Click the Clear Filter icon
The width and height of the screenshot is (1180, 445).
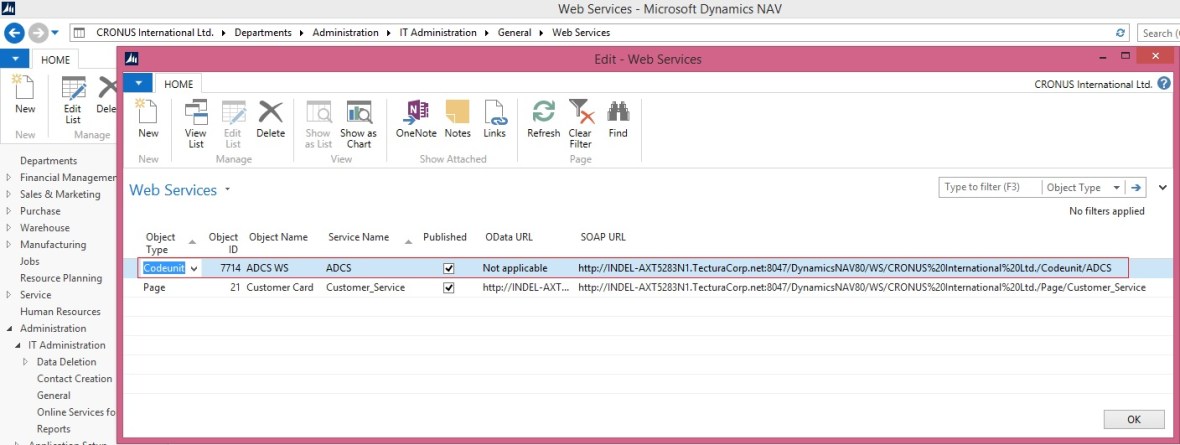(x=580, y=115)
